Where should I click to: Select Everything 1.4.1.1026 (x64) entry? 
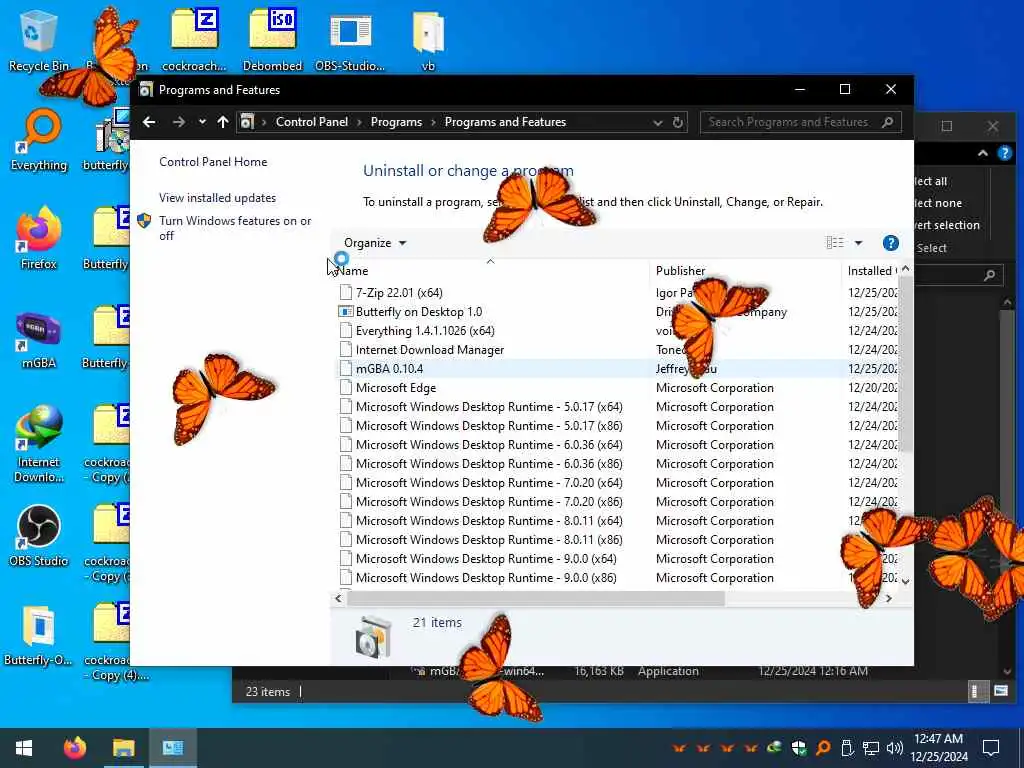[424, 330]
